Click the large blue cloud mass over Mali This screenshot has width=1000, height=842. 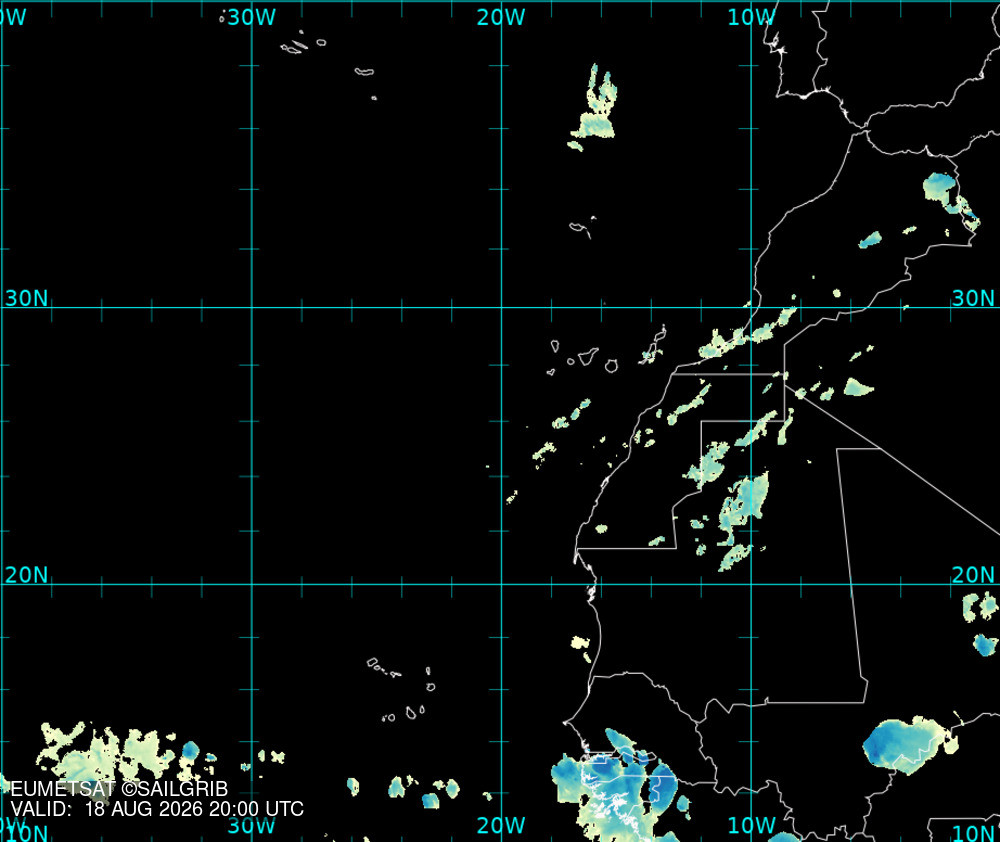tap(909, 745)
